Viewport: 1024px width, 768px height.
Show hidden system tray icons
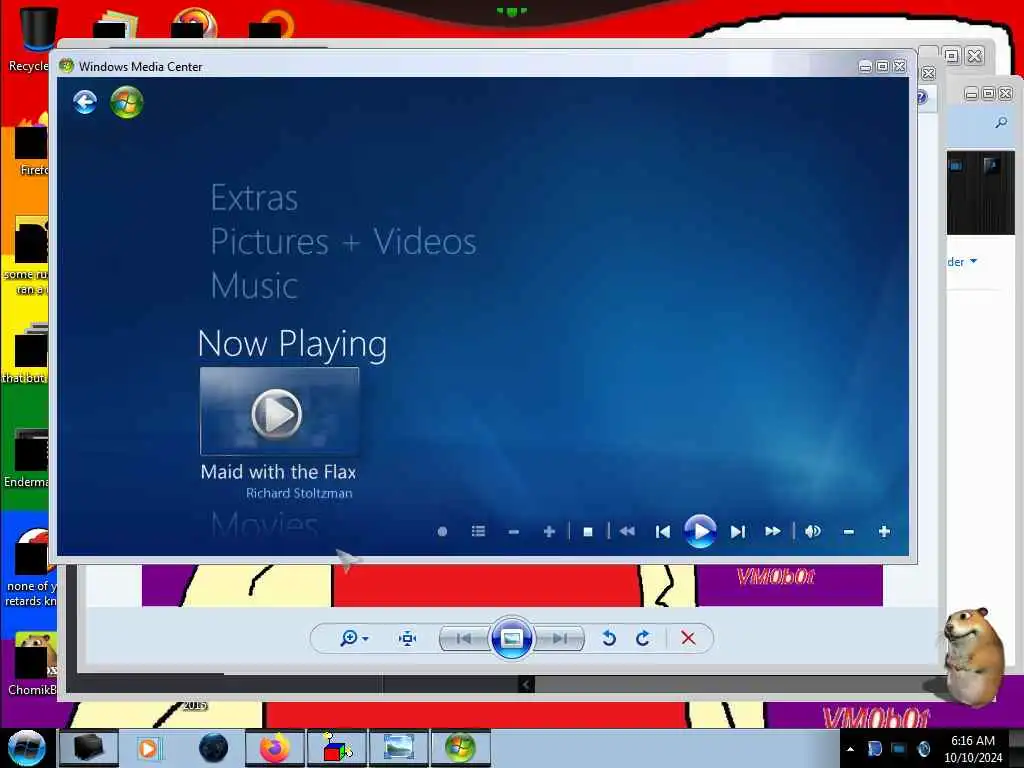coord(850,749)
